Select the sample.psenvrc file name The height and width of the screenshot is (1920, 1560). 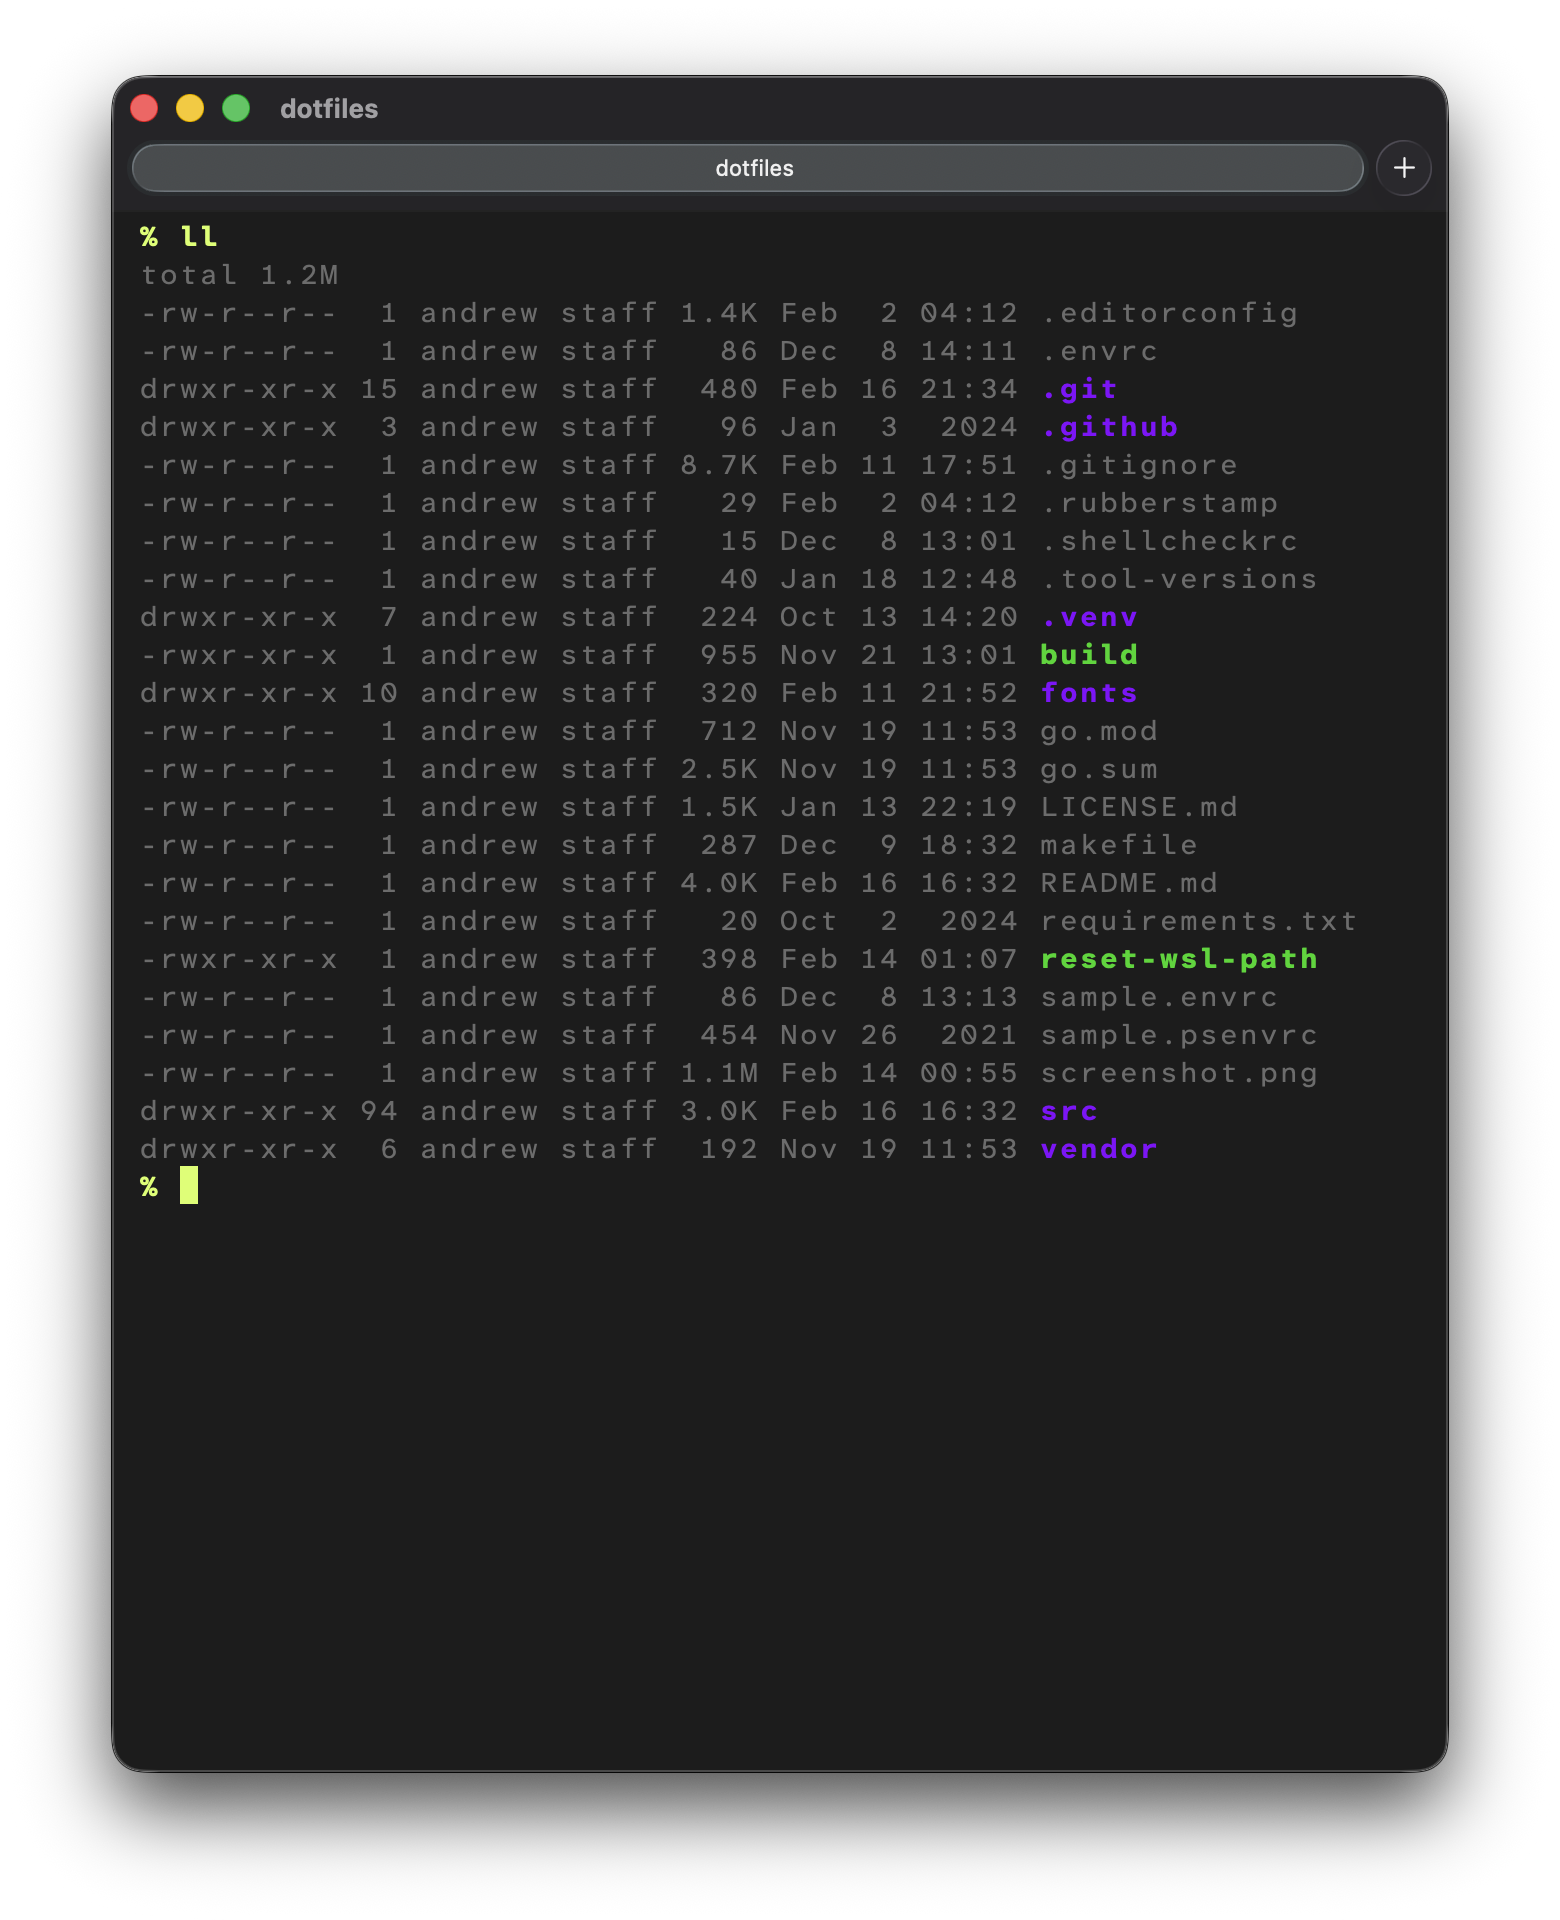click(x=1179, y=1035)
